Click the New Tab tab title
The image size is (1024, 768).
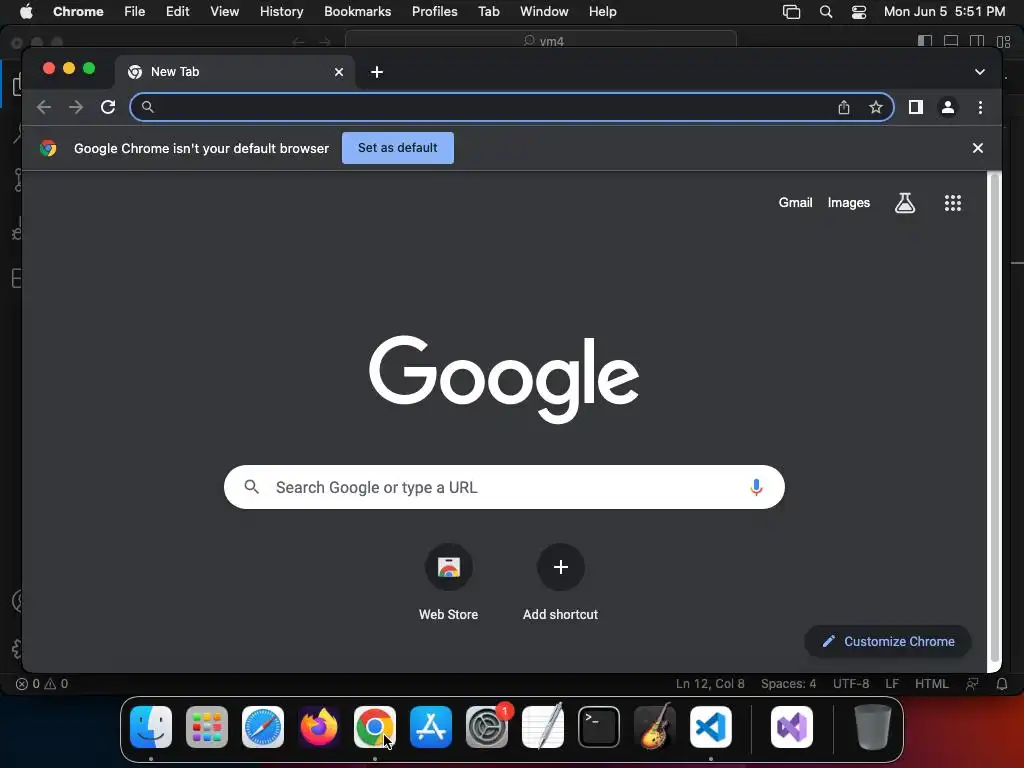coord(175,72)
